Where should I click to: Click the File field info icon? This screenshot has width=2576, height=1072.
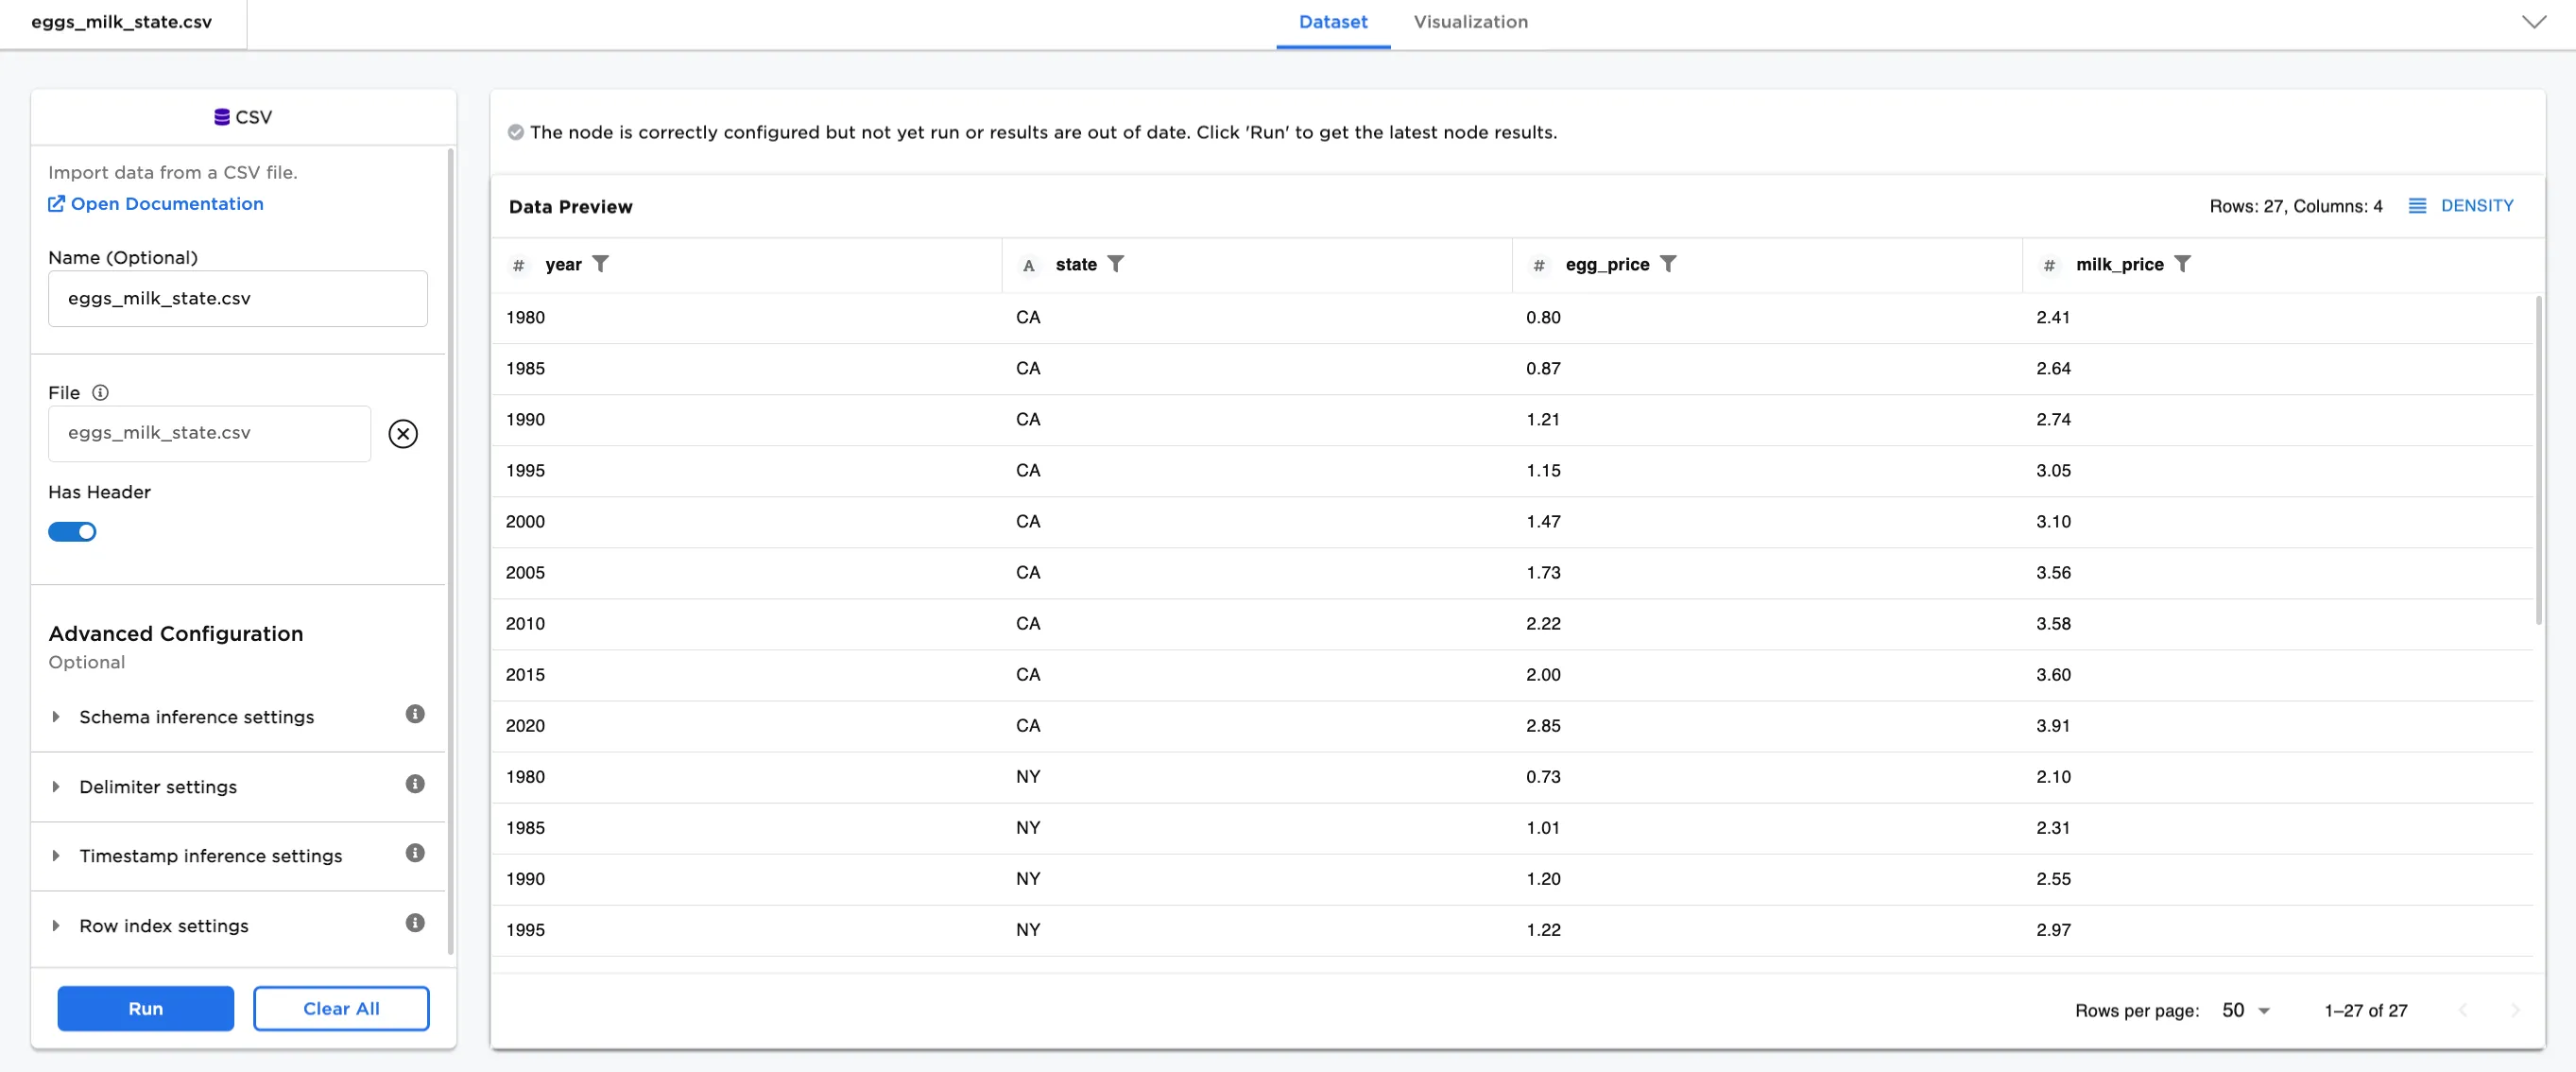[x=100, y=393]
